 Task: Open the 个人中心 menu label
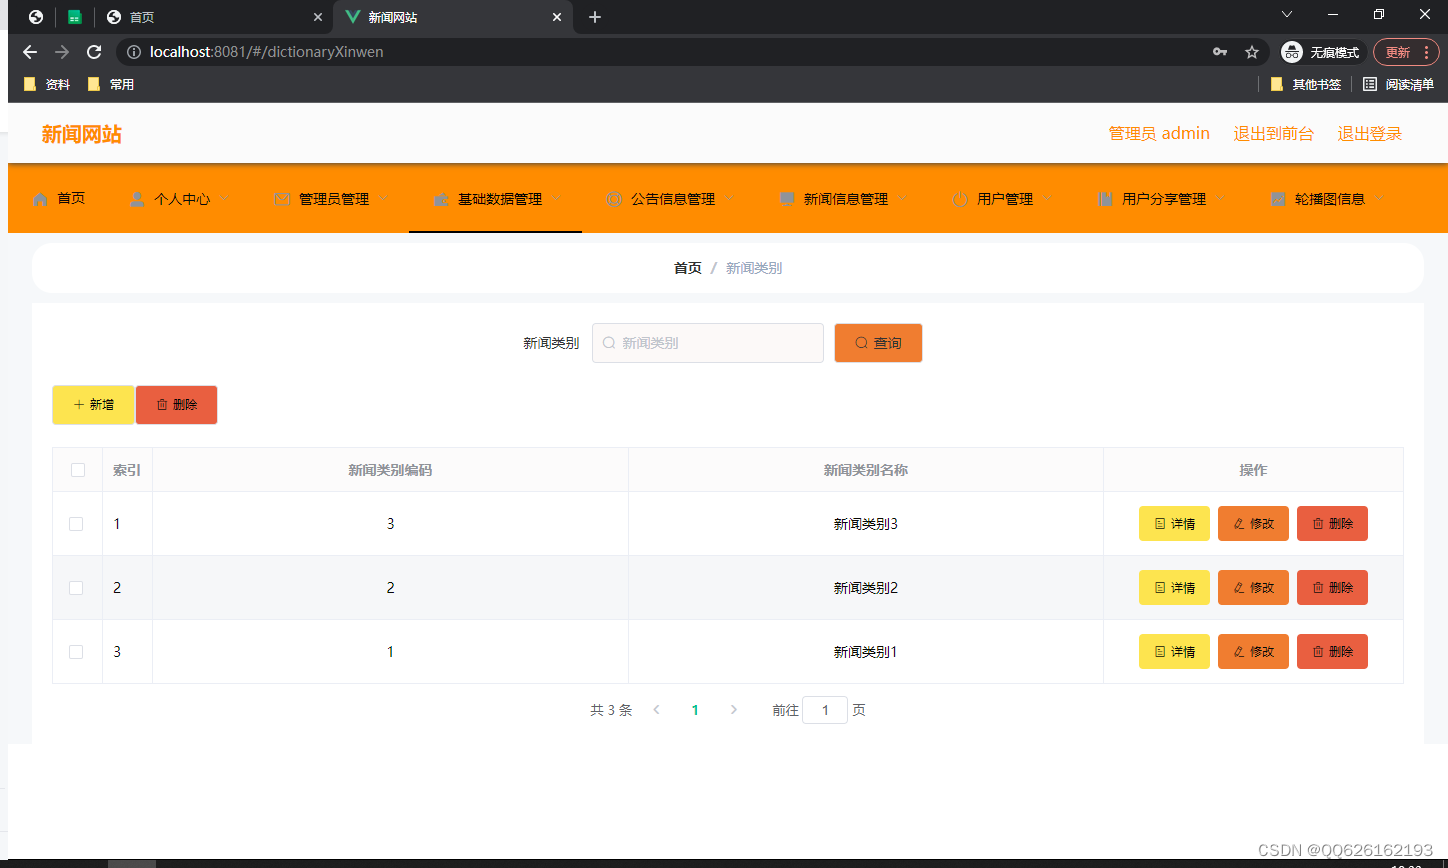tap(182, 199)
